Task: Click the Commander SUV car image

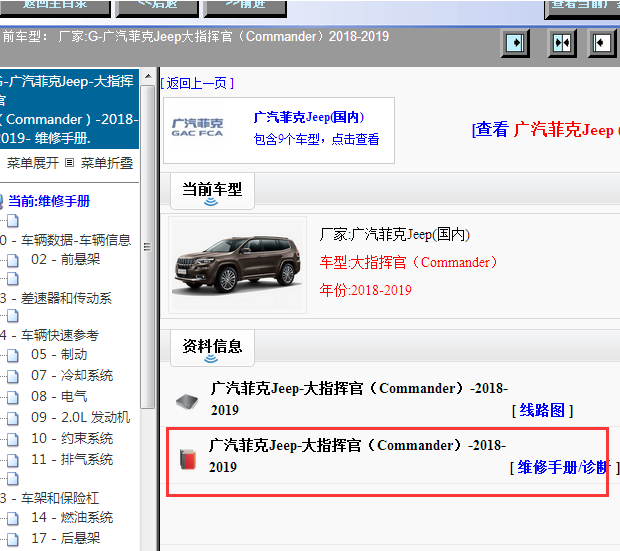Action: coord(238,264)
